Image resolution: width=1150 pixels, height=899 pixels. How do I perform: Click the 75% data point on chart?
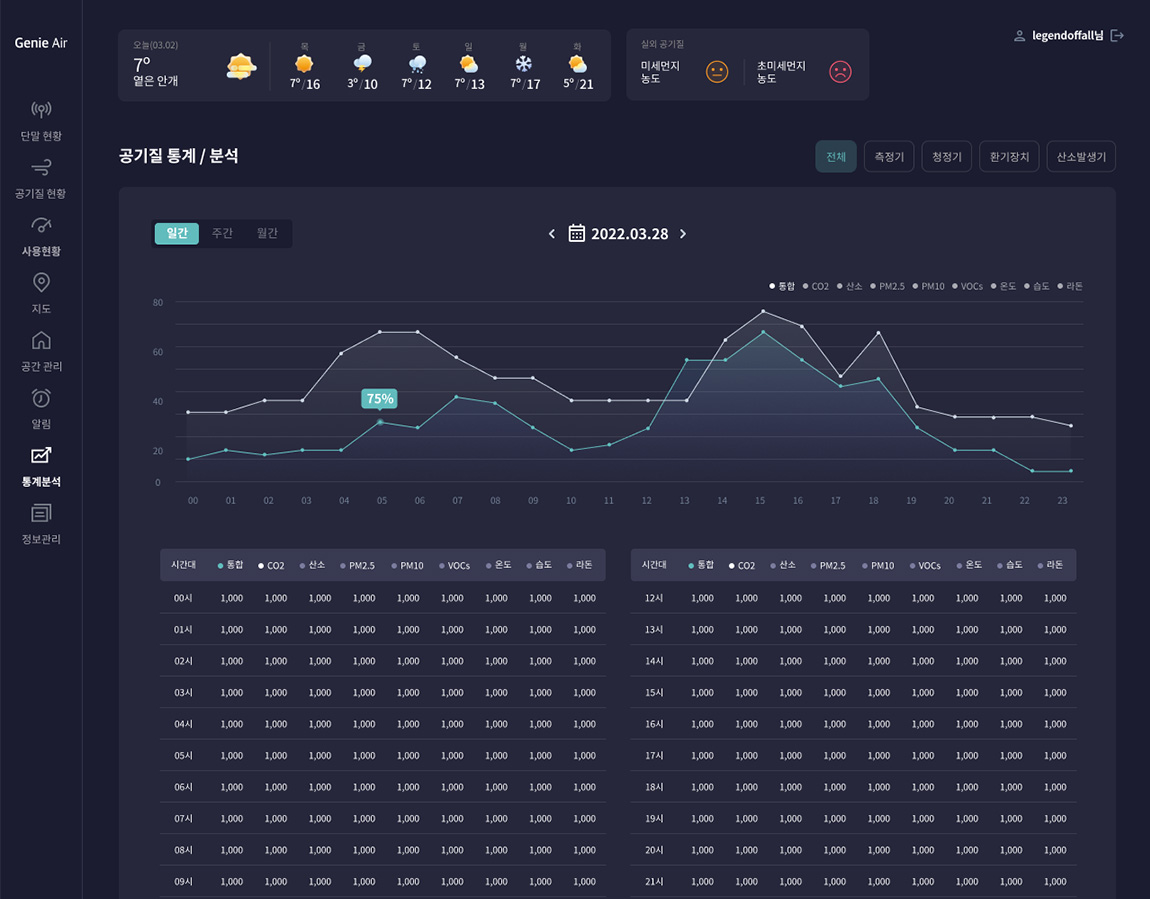[x=380, y=422]
